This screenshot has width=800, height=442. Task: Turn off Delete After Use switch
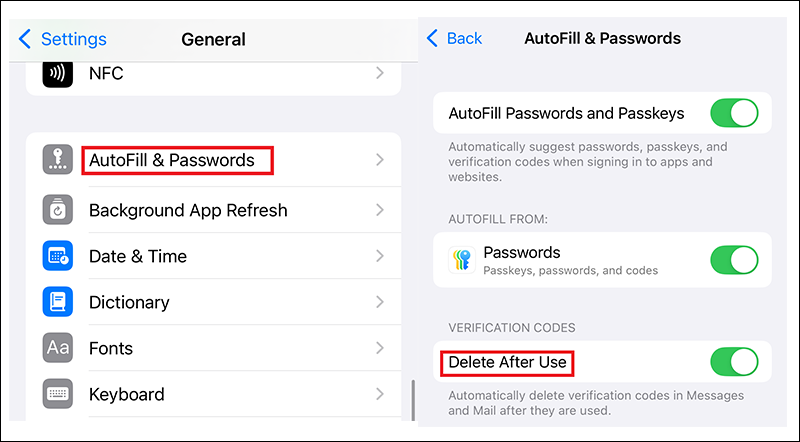tap(734, 361)
